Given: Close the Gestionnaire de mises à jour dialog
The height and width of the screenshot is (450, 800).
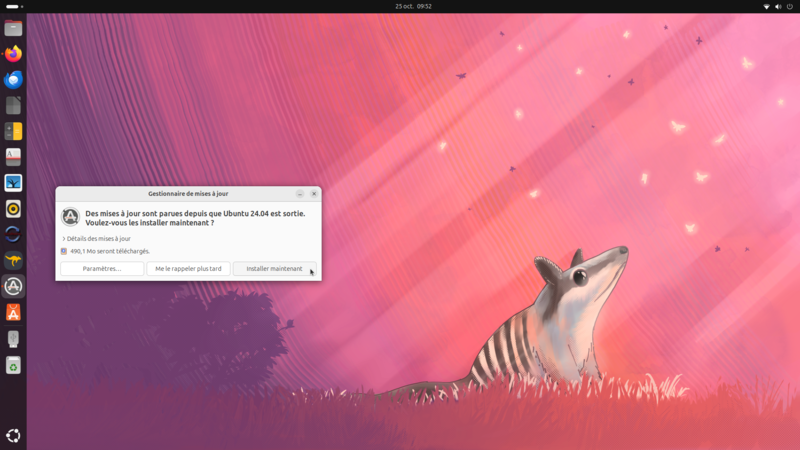Looking at the screenshot, I should tap(314, 194).
